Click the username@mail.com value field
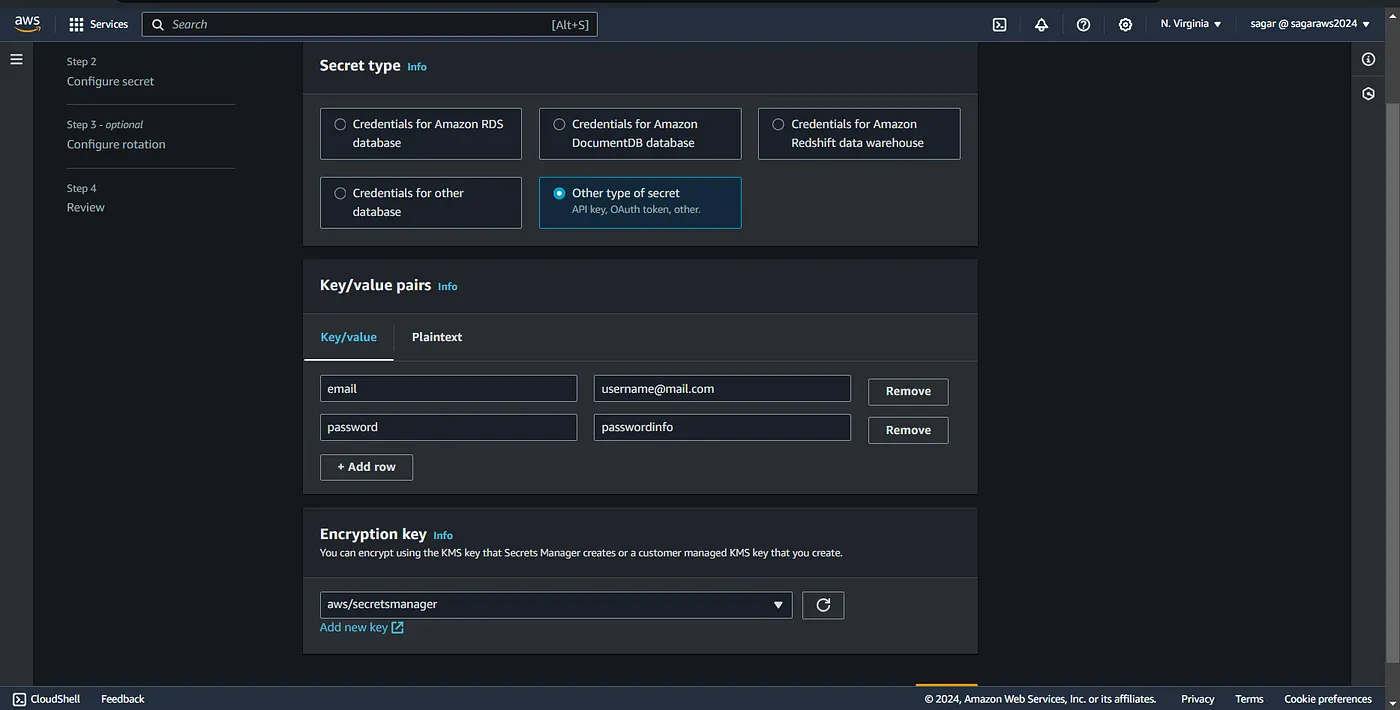 point(722,389)
